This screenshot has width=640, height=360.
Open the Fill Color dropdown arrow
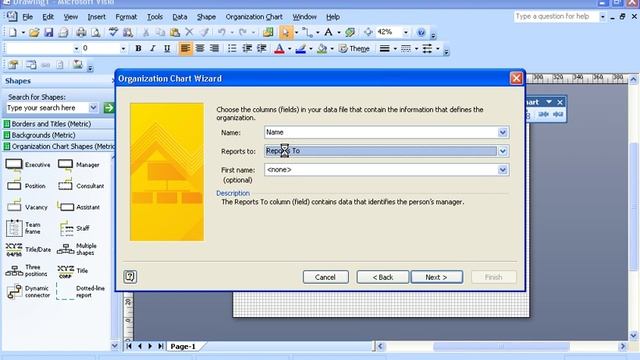click(x=332, y=49)
